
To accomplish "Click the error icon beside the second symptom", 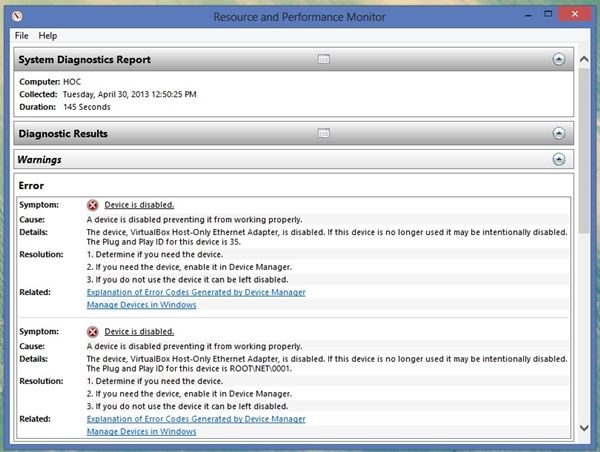I will tap(93, 332).
